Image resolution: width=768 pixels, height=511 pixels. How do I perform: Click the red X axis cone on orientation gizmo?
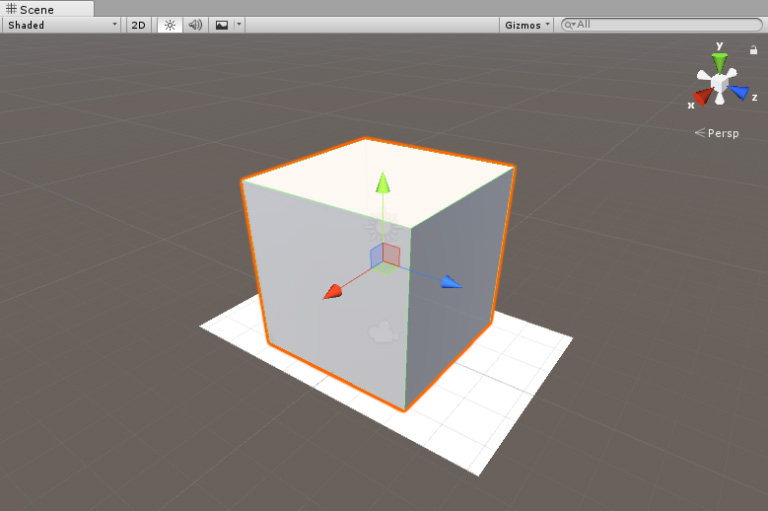(703, 97)
